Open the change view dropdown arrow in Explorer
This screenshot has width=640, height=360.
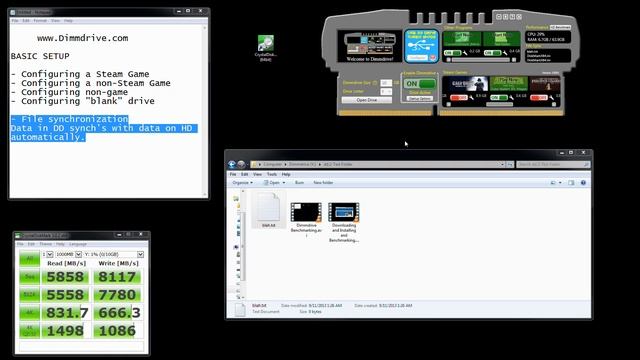click(560, 183)
